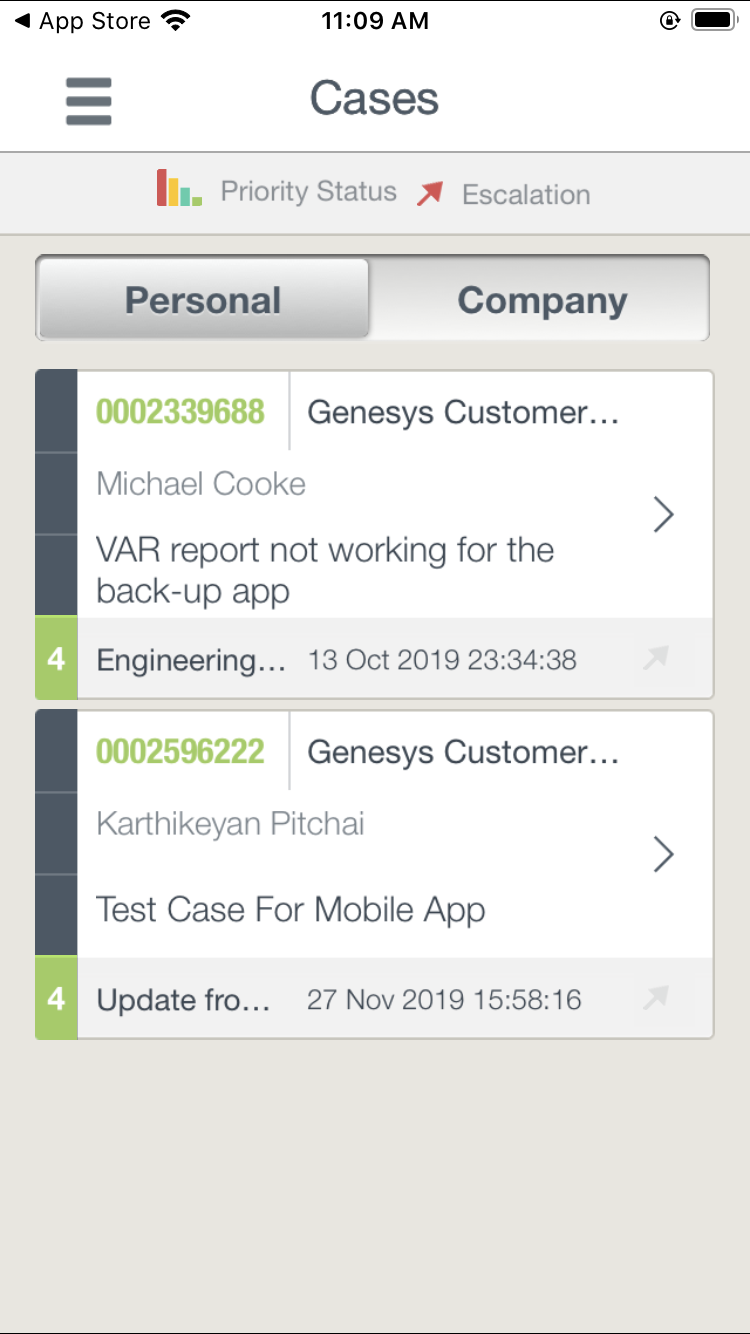Viewport: 750px width, 1334px height.
Task: Click the Priority Status bar chart icon
Action: 179,188
